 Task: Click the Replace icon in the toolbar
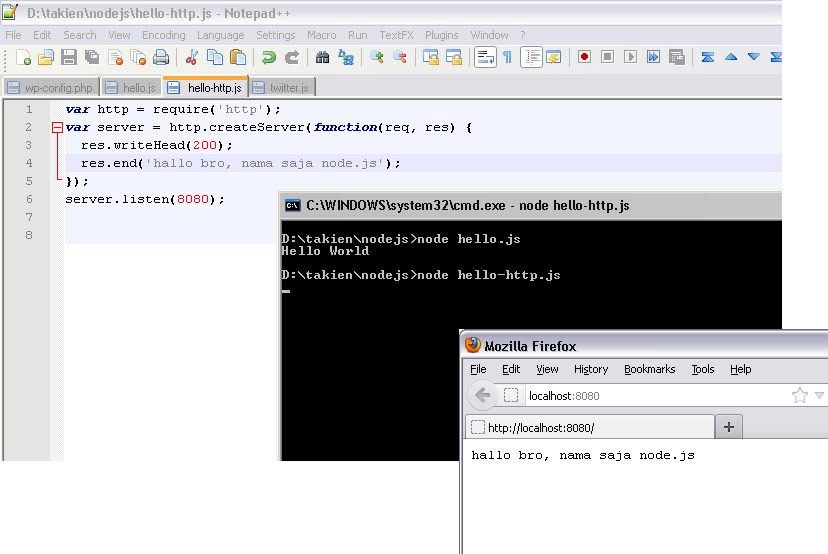point(345,57)
